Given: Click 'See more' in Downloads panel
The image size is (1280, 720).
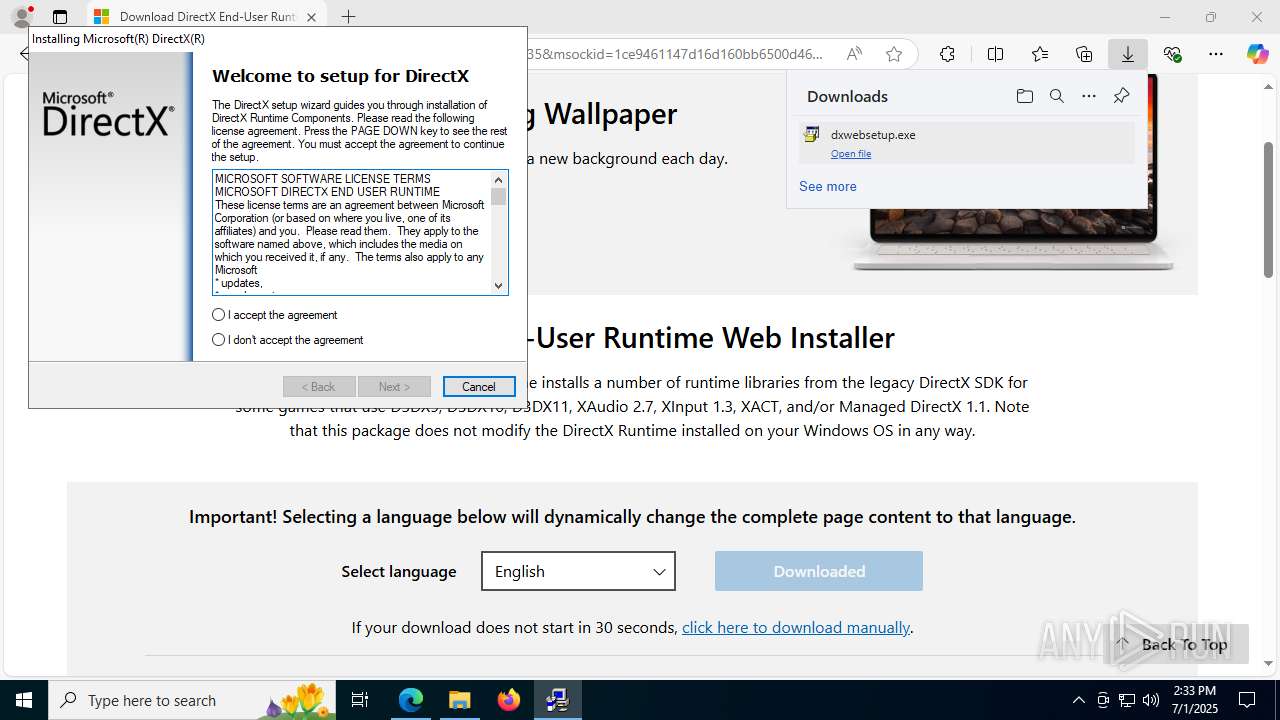Looking at the screenshot, I should pyautogui.click(x=828, y=186).
